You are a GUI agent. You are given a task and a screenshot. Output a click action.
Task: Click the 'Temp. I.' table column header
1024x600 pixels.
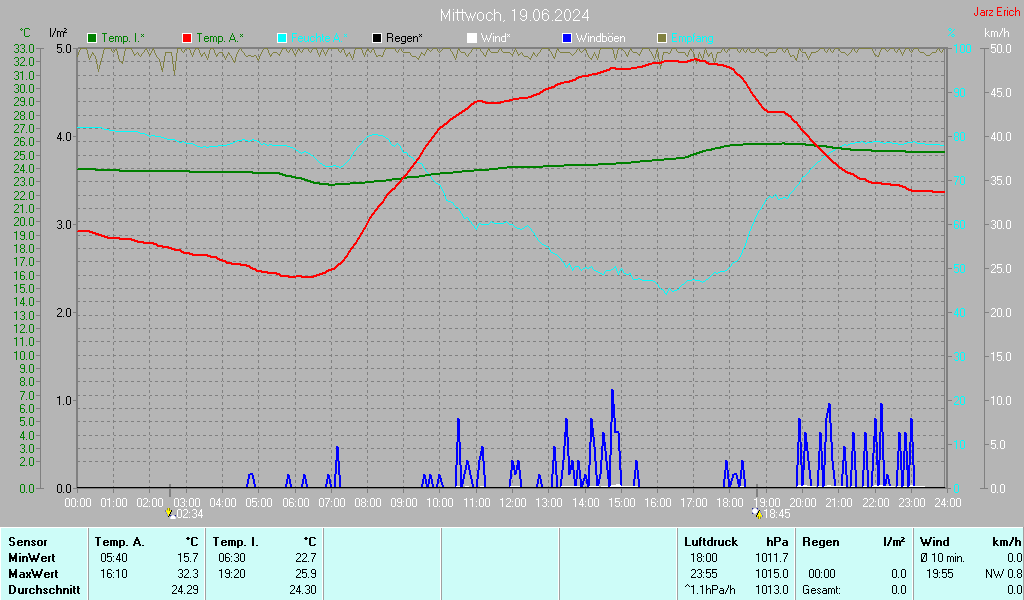(x=235, y=542)
